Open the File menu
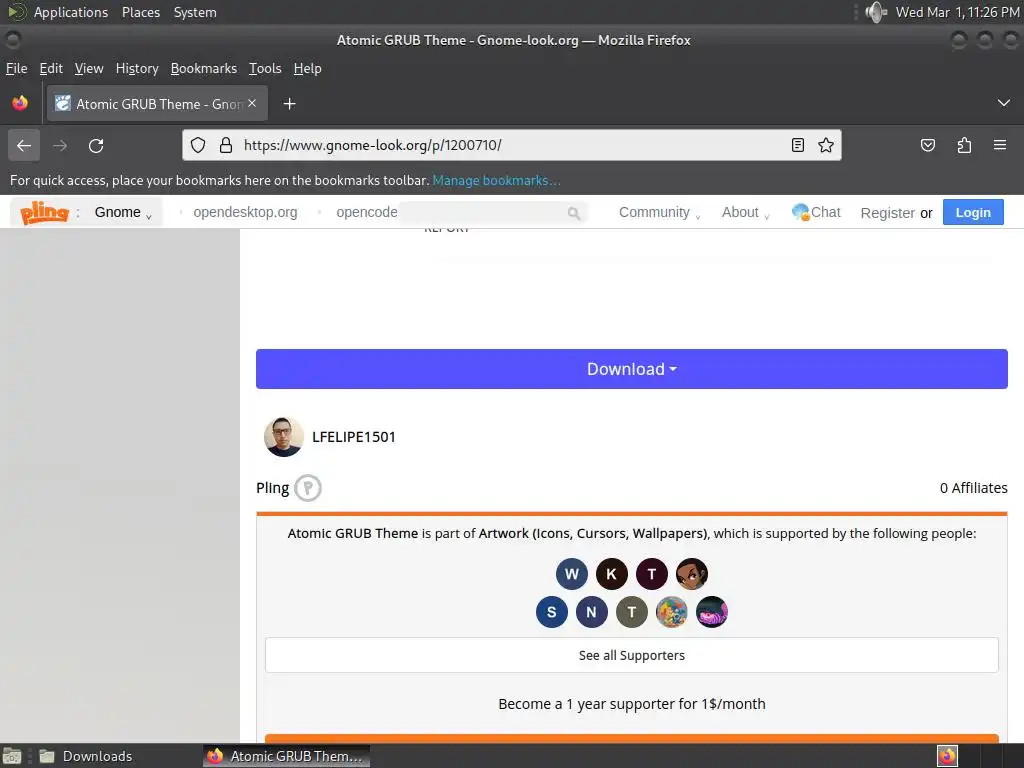 click(16, 69)
